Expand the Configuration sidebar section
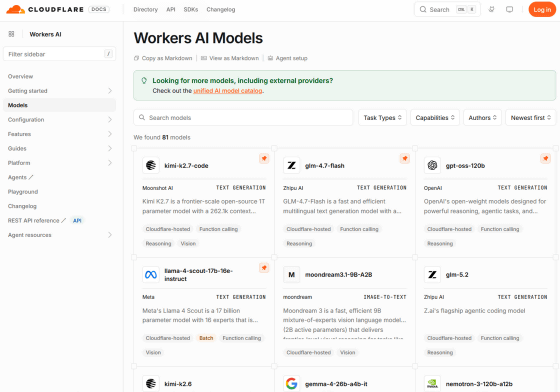560x392 pixels. click(110, 120)
